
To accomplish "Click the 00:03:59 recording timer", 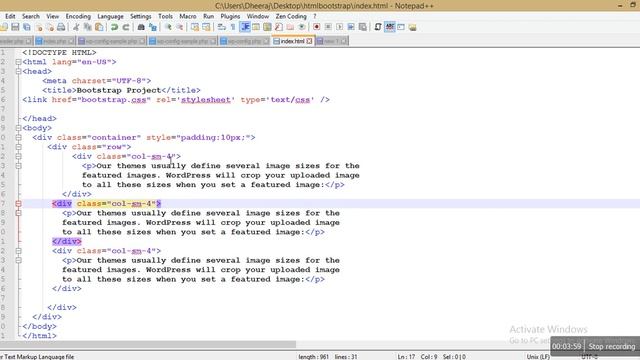I will 567,347.
